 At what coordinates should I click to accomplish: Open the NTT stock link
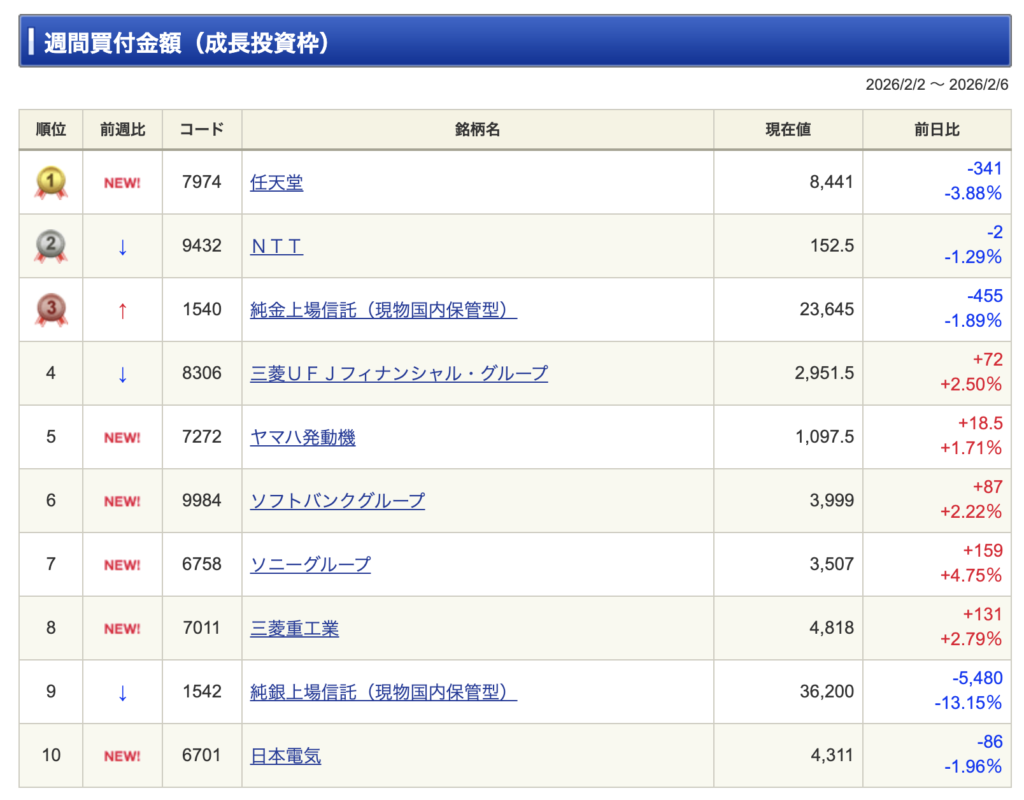click(x=276, y=246)
